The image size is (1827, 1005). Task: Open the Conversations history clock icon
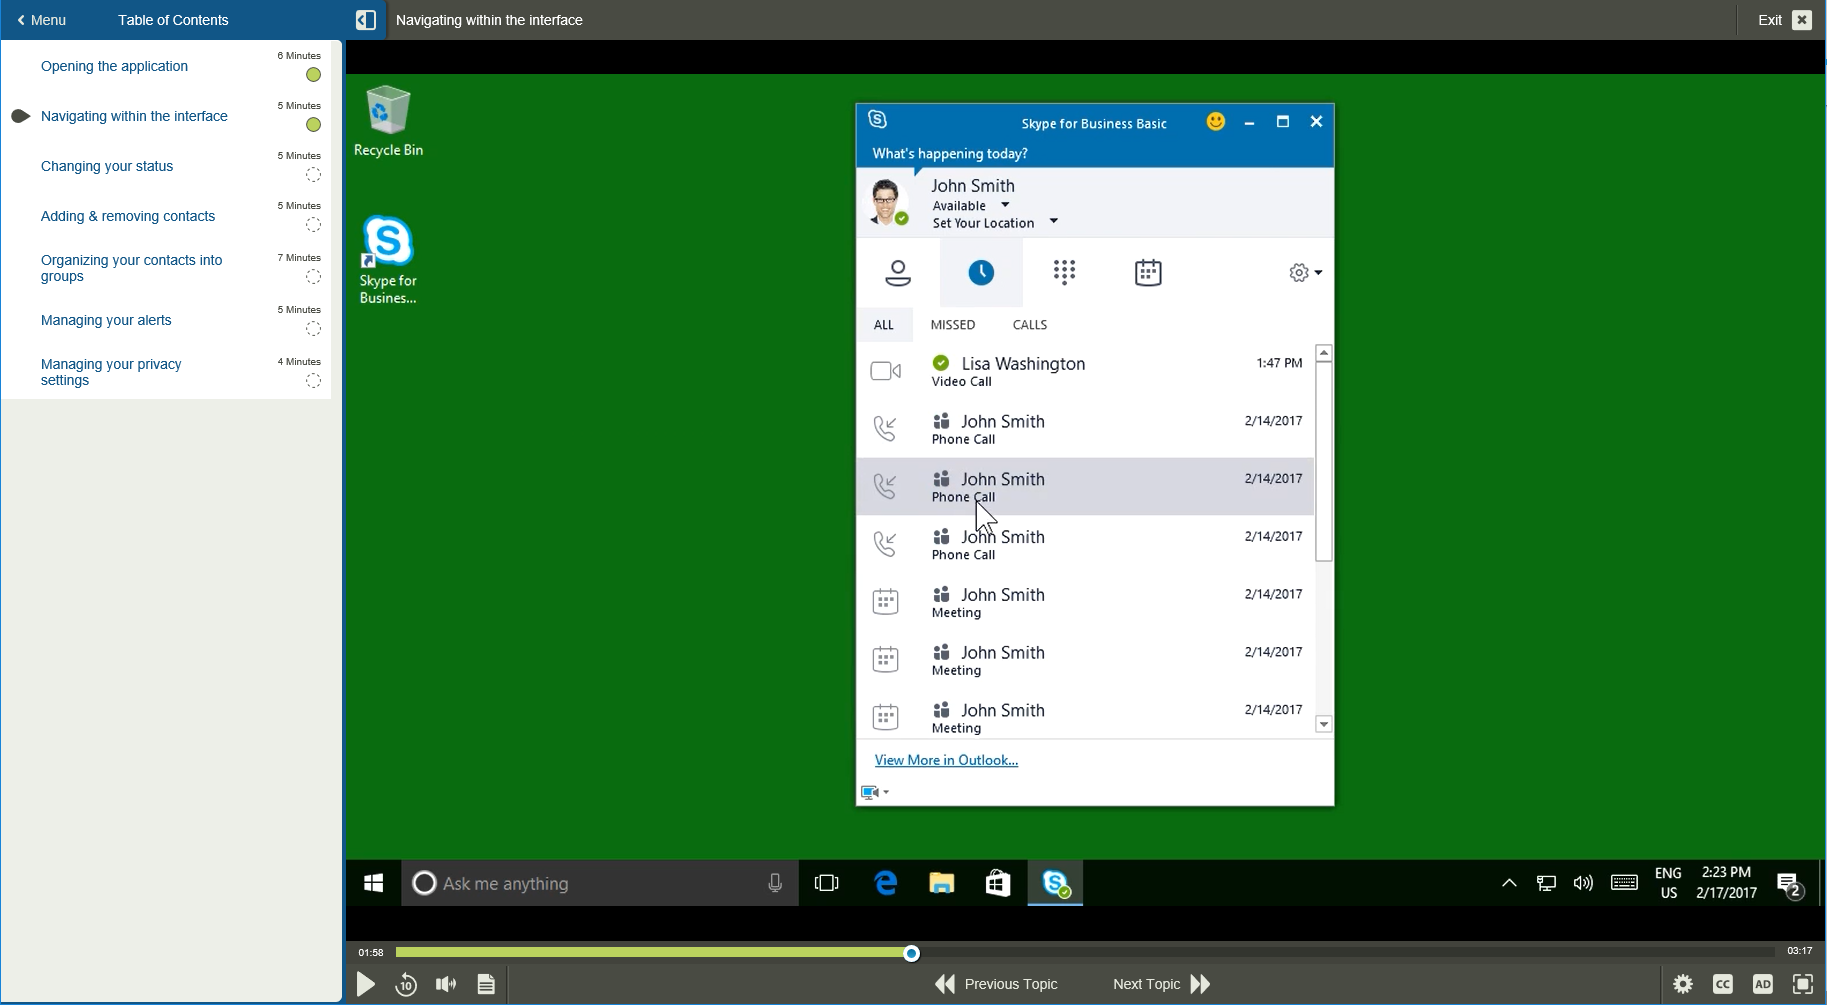981,271
